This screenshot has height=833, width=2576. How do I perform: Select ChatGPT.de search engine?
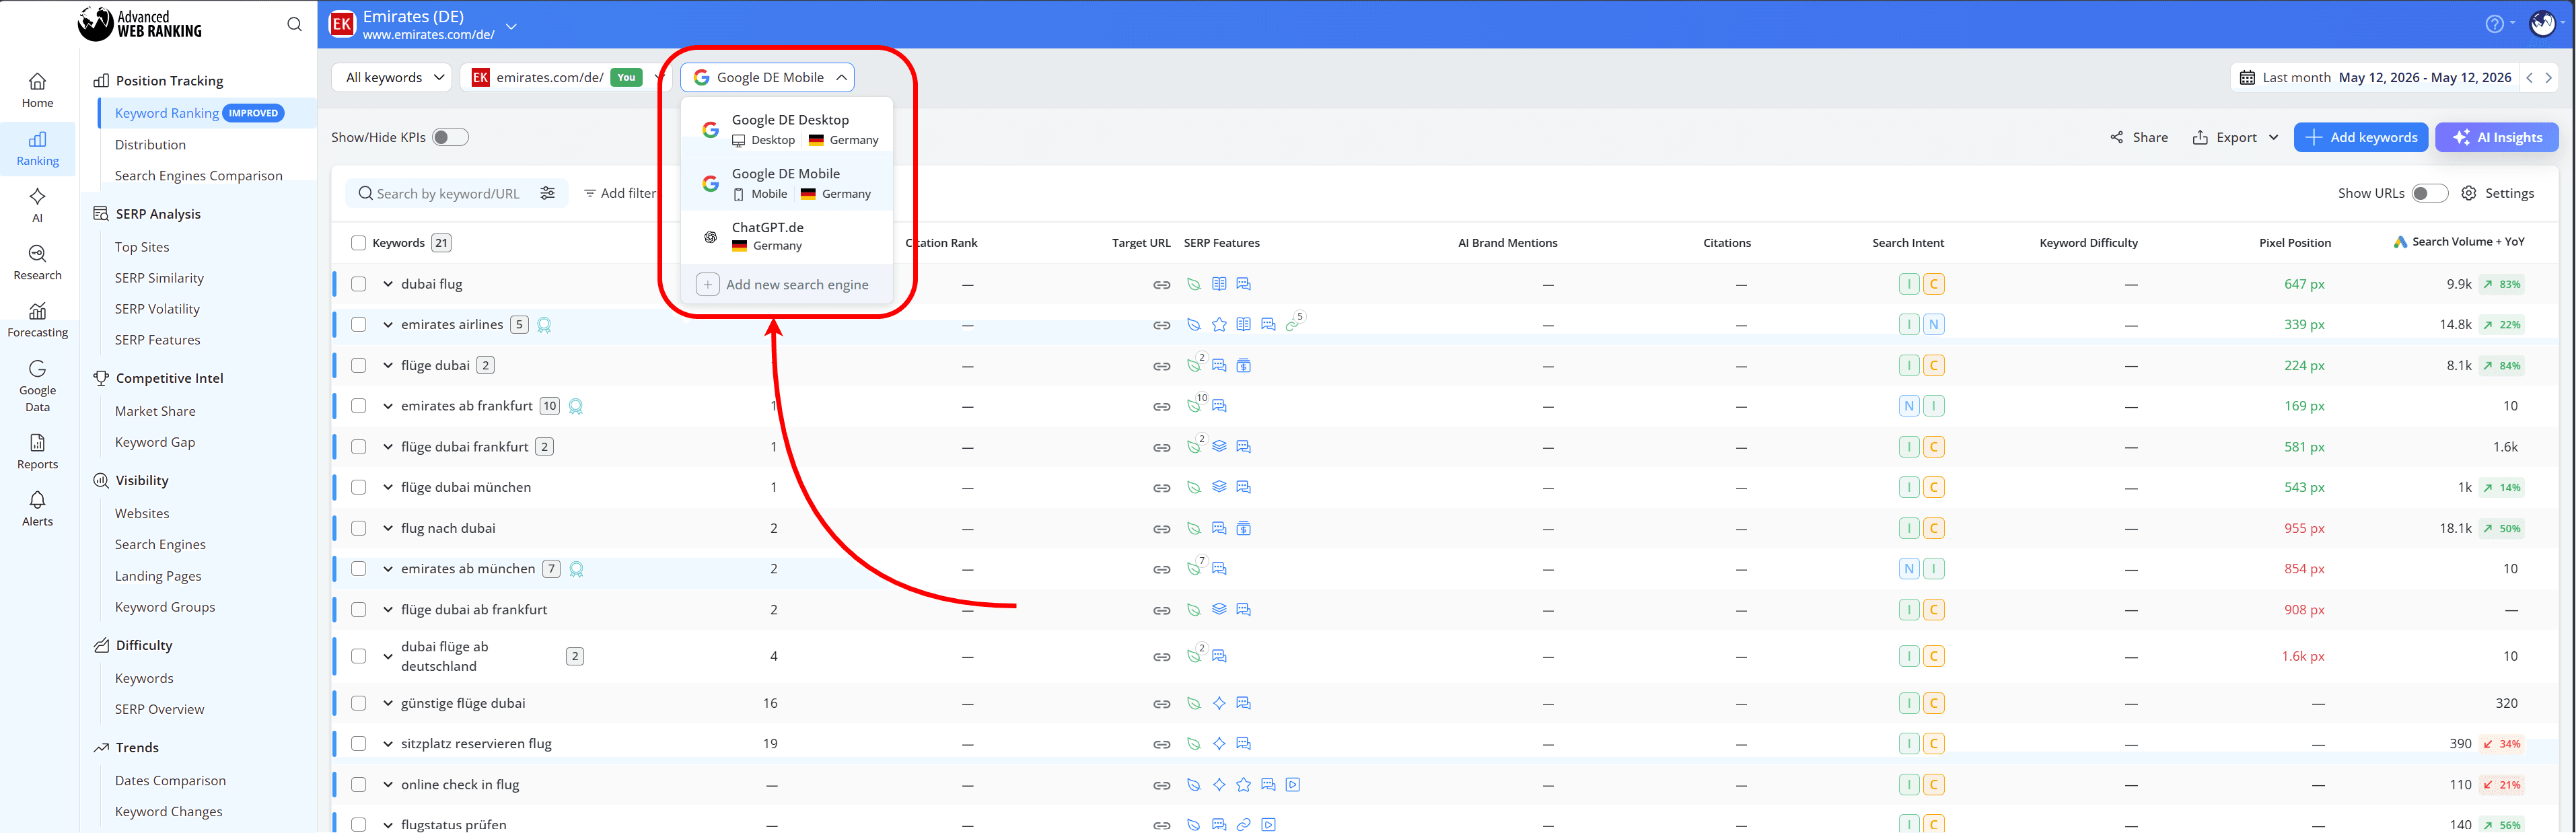(x=787, y=236)
